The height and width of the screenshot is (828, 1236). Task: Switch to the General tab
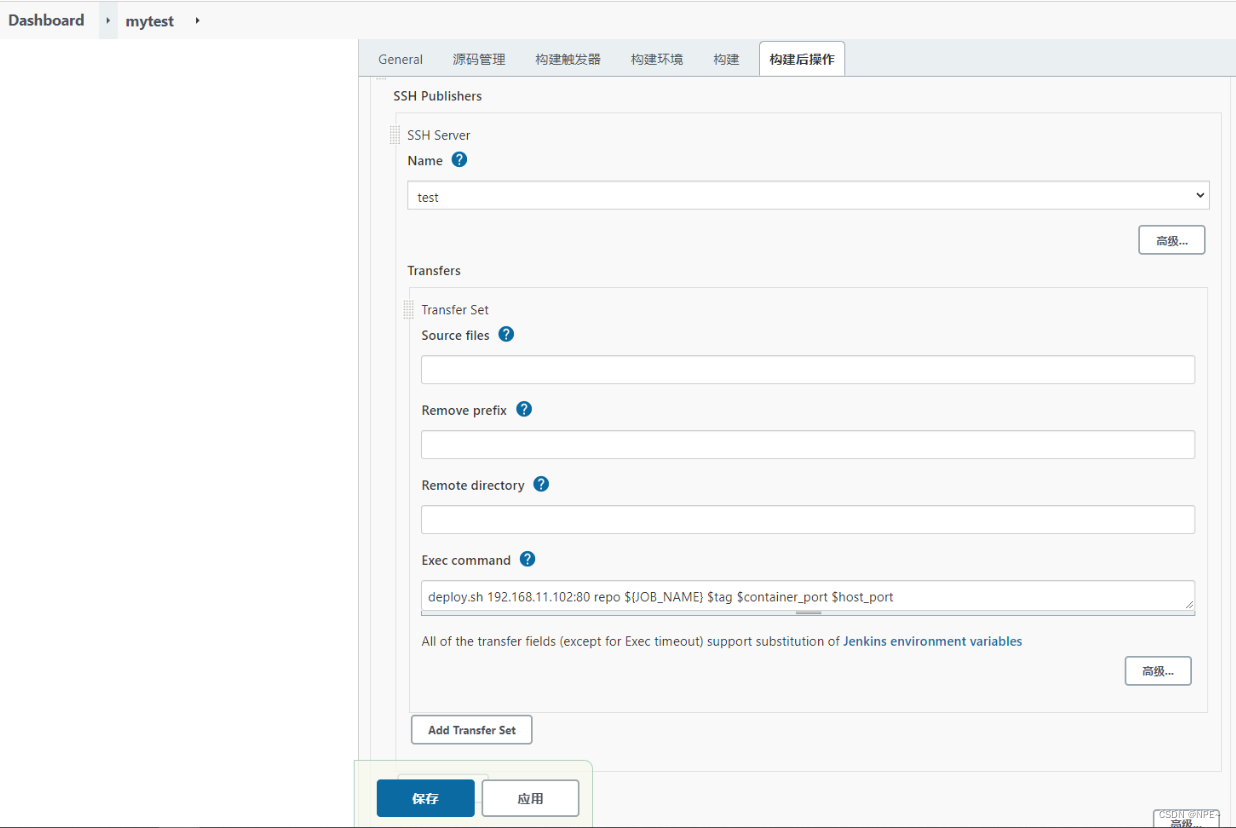[x=400, y=59]
